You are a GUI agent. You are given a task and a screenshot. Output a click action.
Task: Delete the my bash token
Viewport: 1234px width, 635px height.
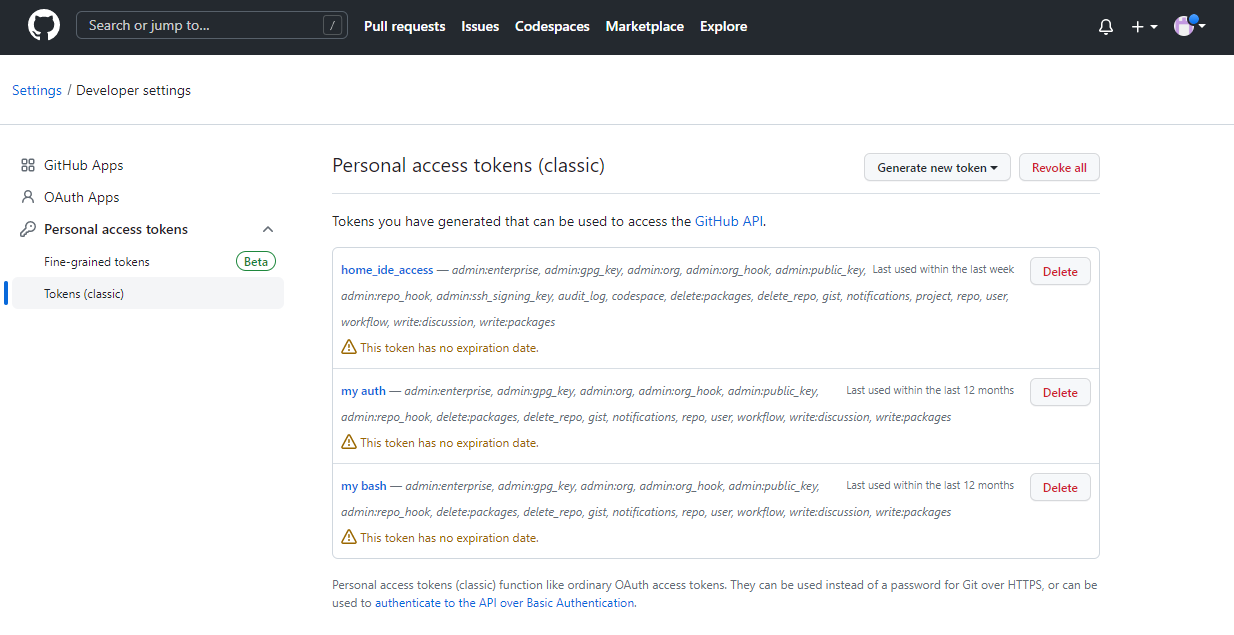[1060, 487]
